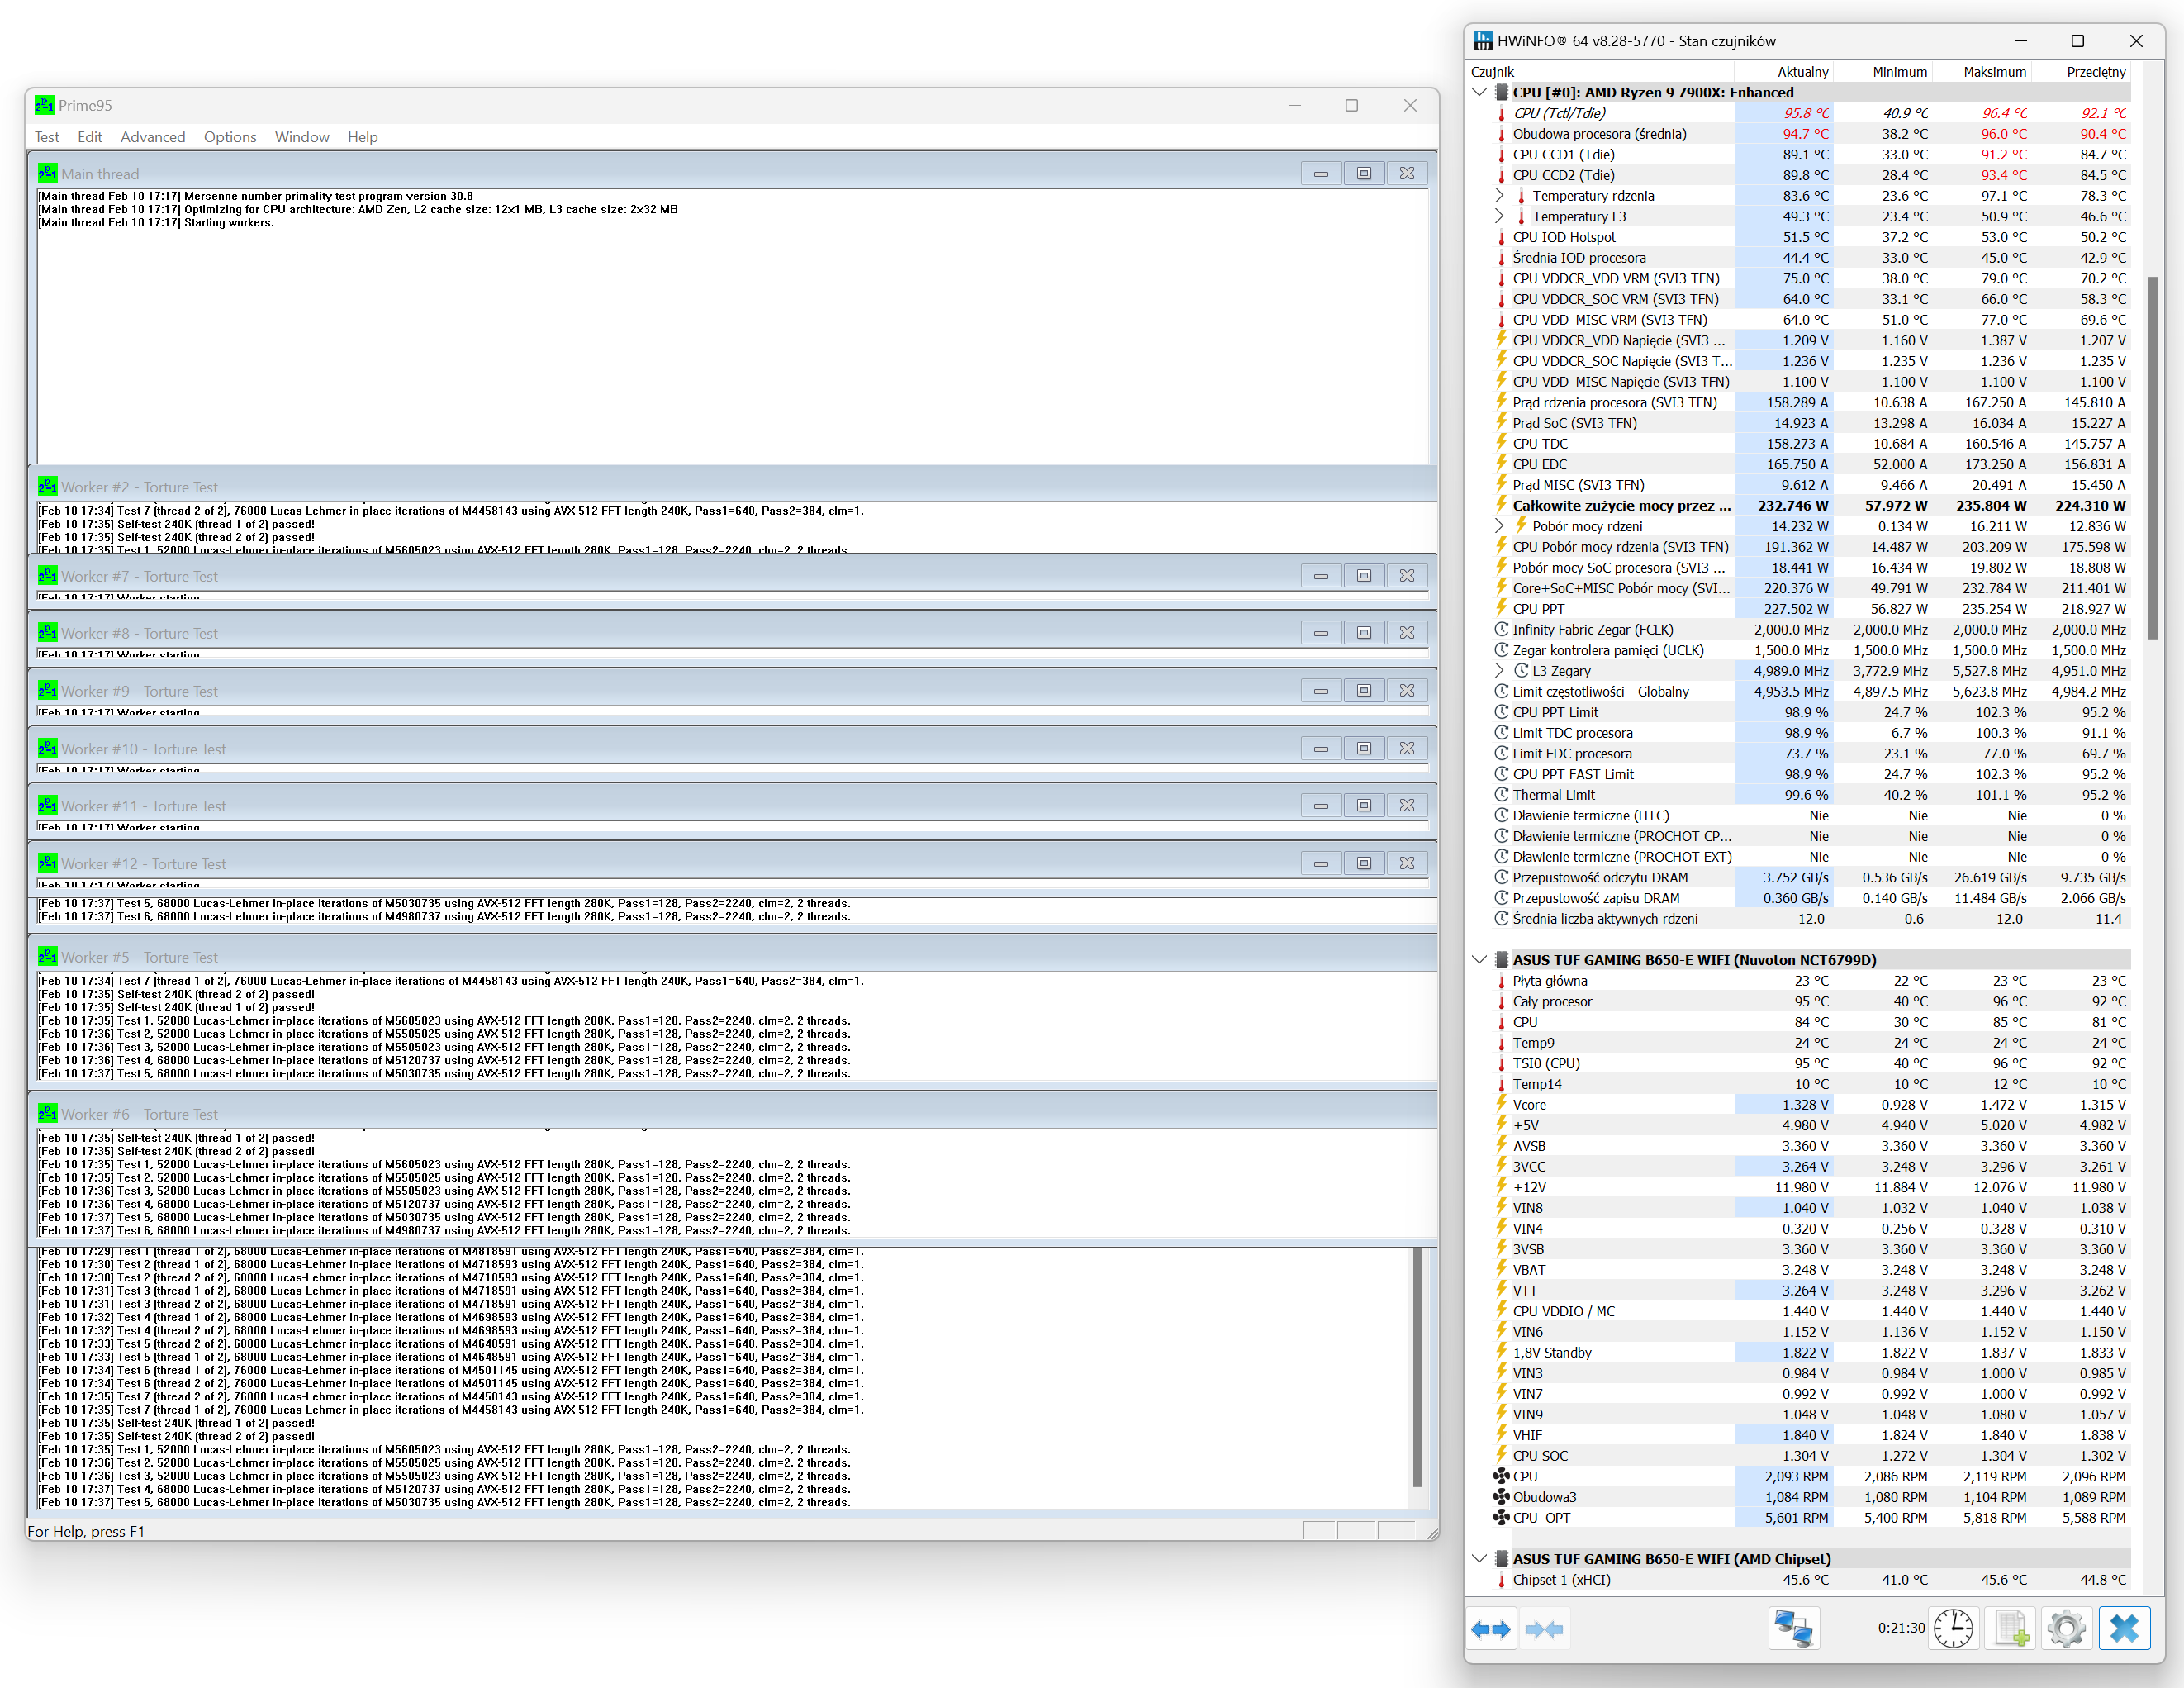
Task: Click the Maksimum column header
Action: pyautogui.click(x=1994, y=72)
